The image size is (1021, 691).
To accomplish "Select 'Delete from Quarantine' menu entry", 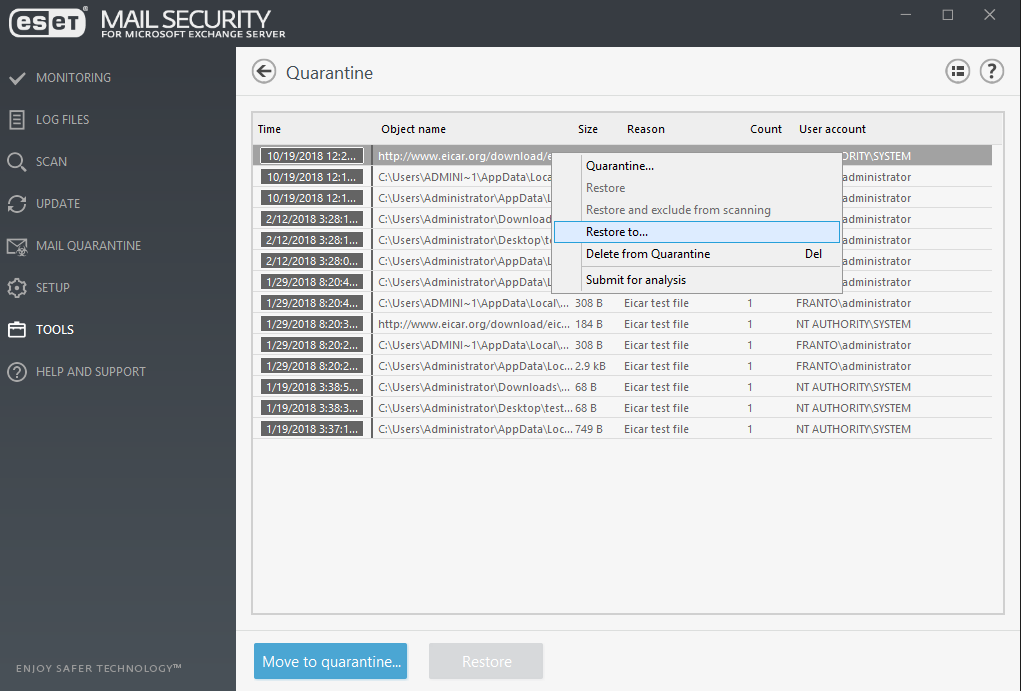I will click(648, 254).
